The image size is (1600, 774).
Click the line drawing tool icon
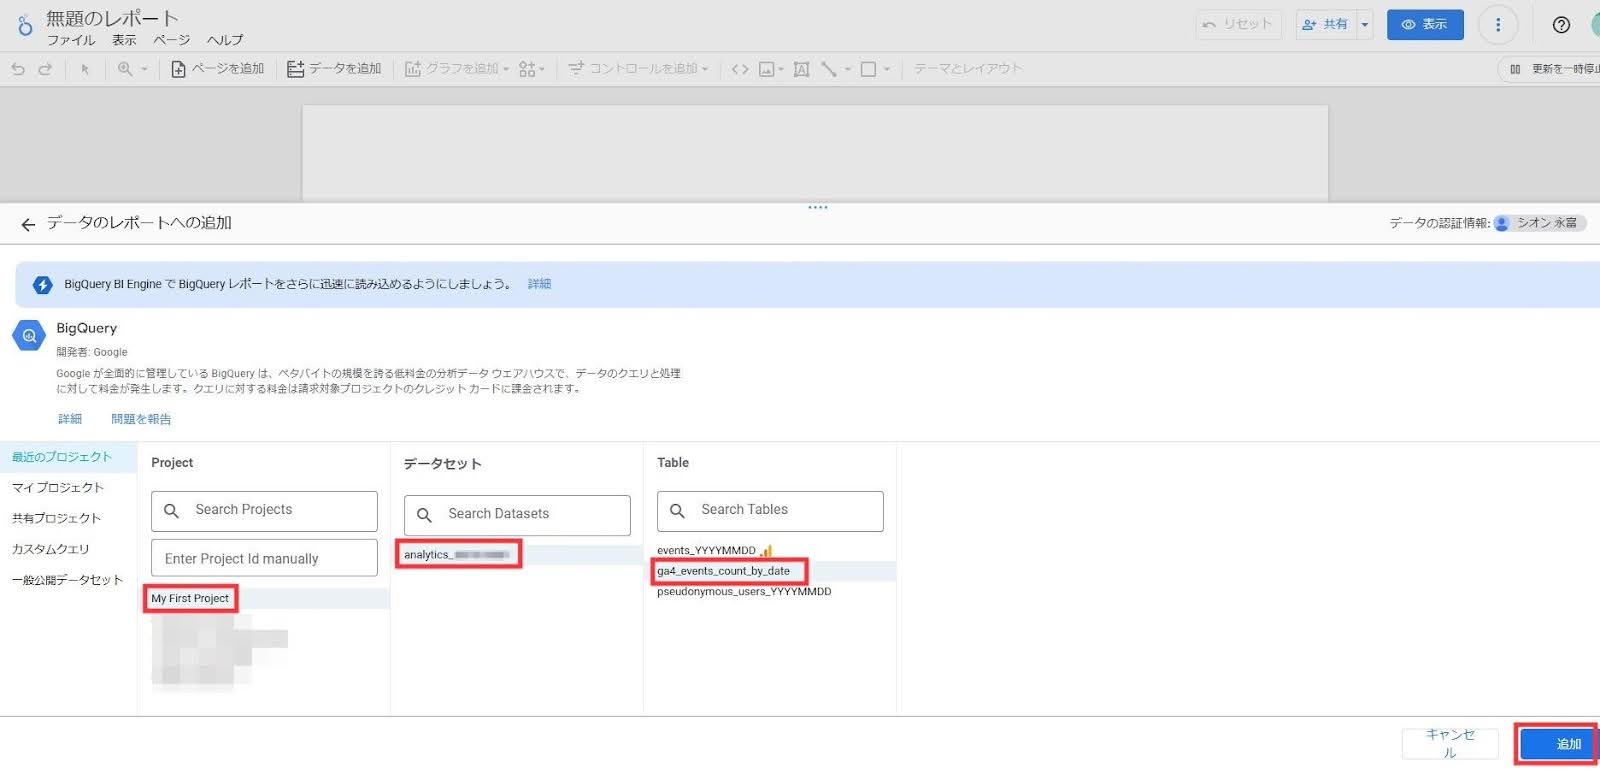(829, 69)
